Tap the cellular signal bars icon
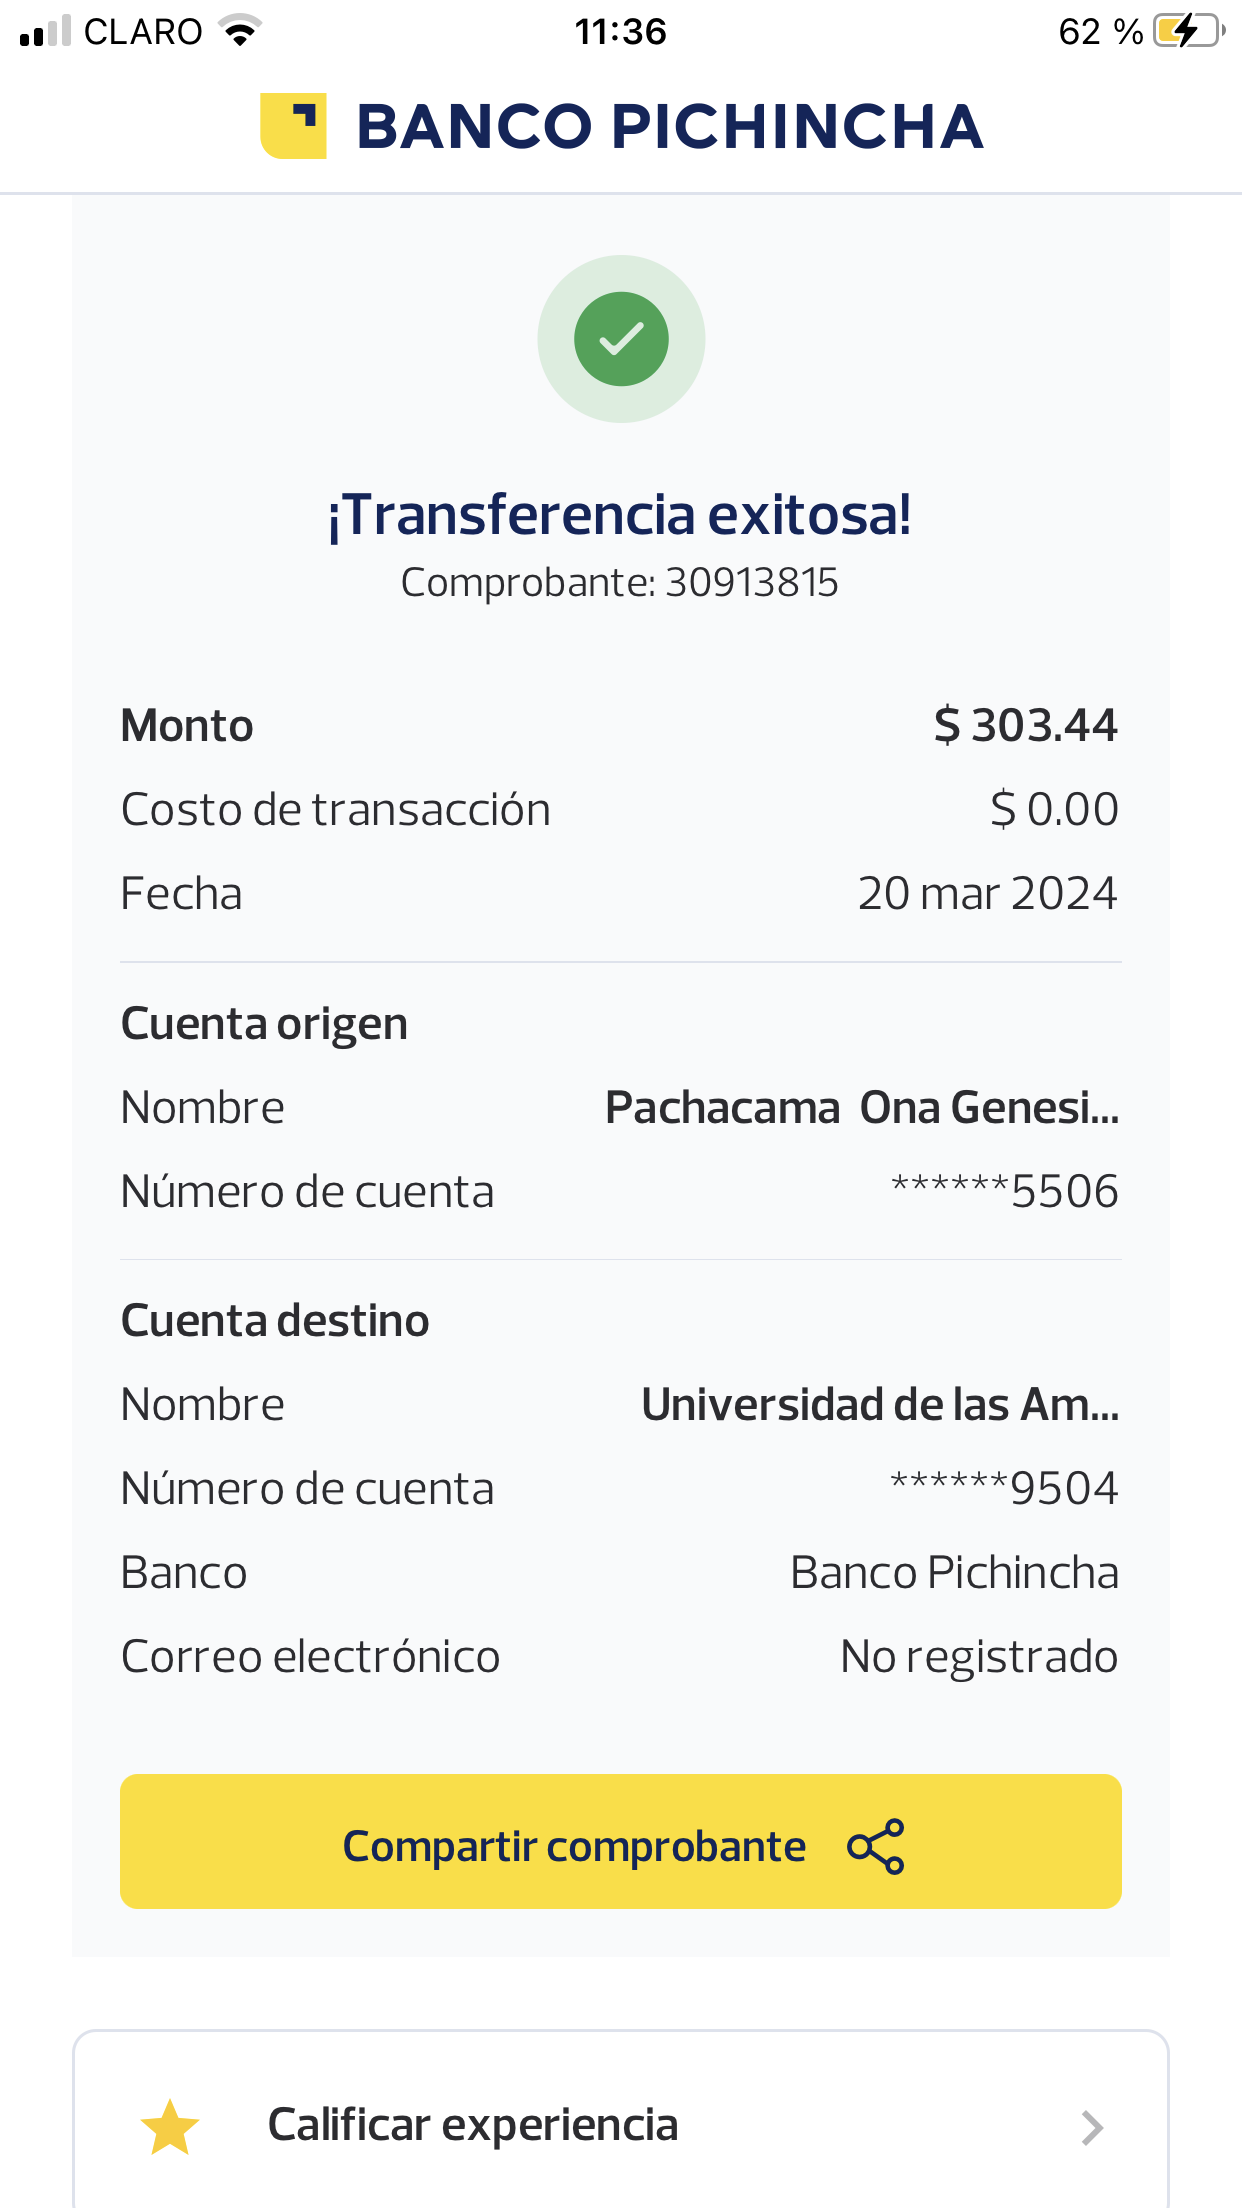This screenshot has width=1242, height=2208. click(x=45, y=32)
